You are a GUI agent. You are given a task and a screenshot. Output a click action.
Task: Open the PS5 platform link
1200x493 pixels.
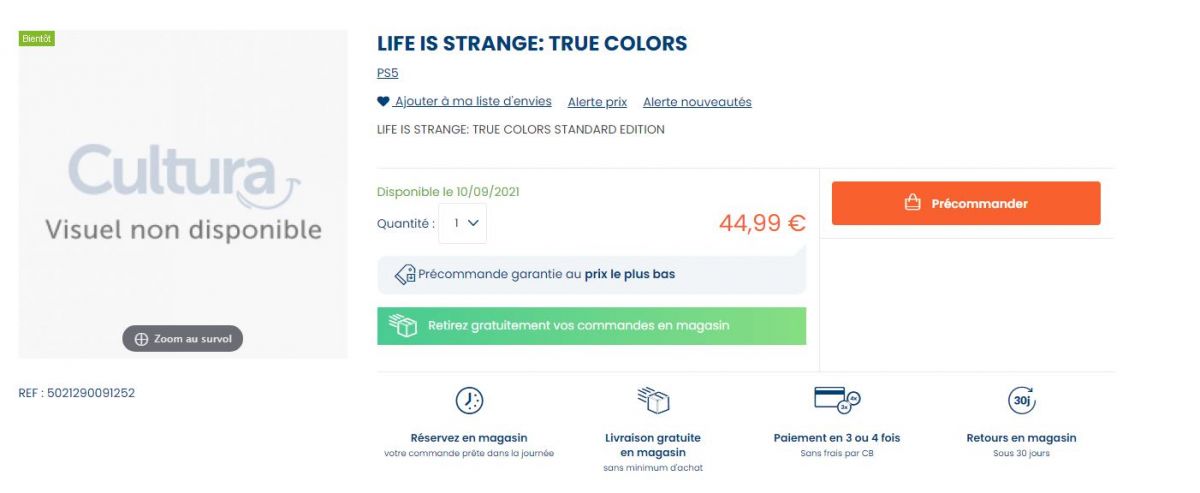(388, 73)
